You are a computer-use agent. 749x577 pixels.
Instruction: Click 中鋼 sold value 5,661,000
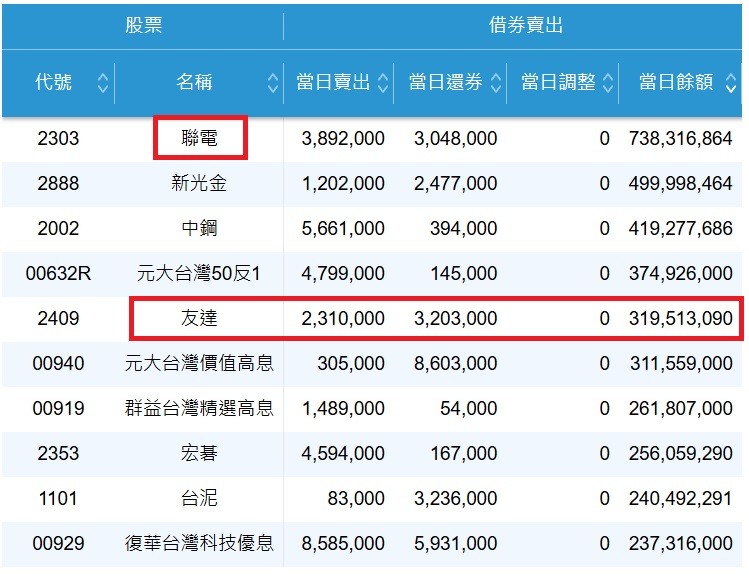[x=343, y=228]
